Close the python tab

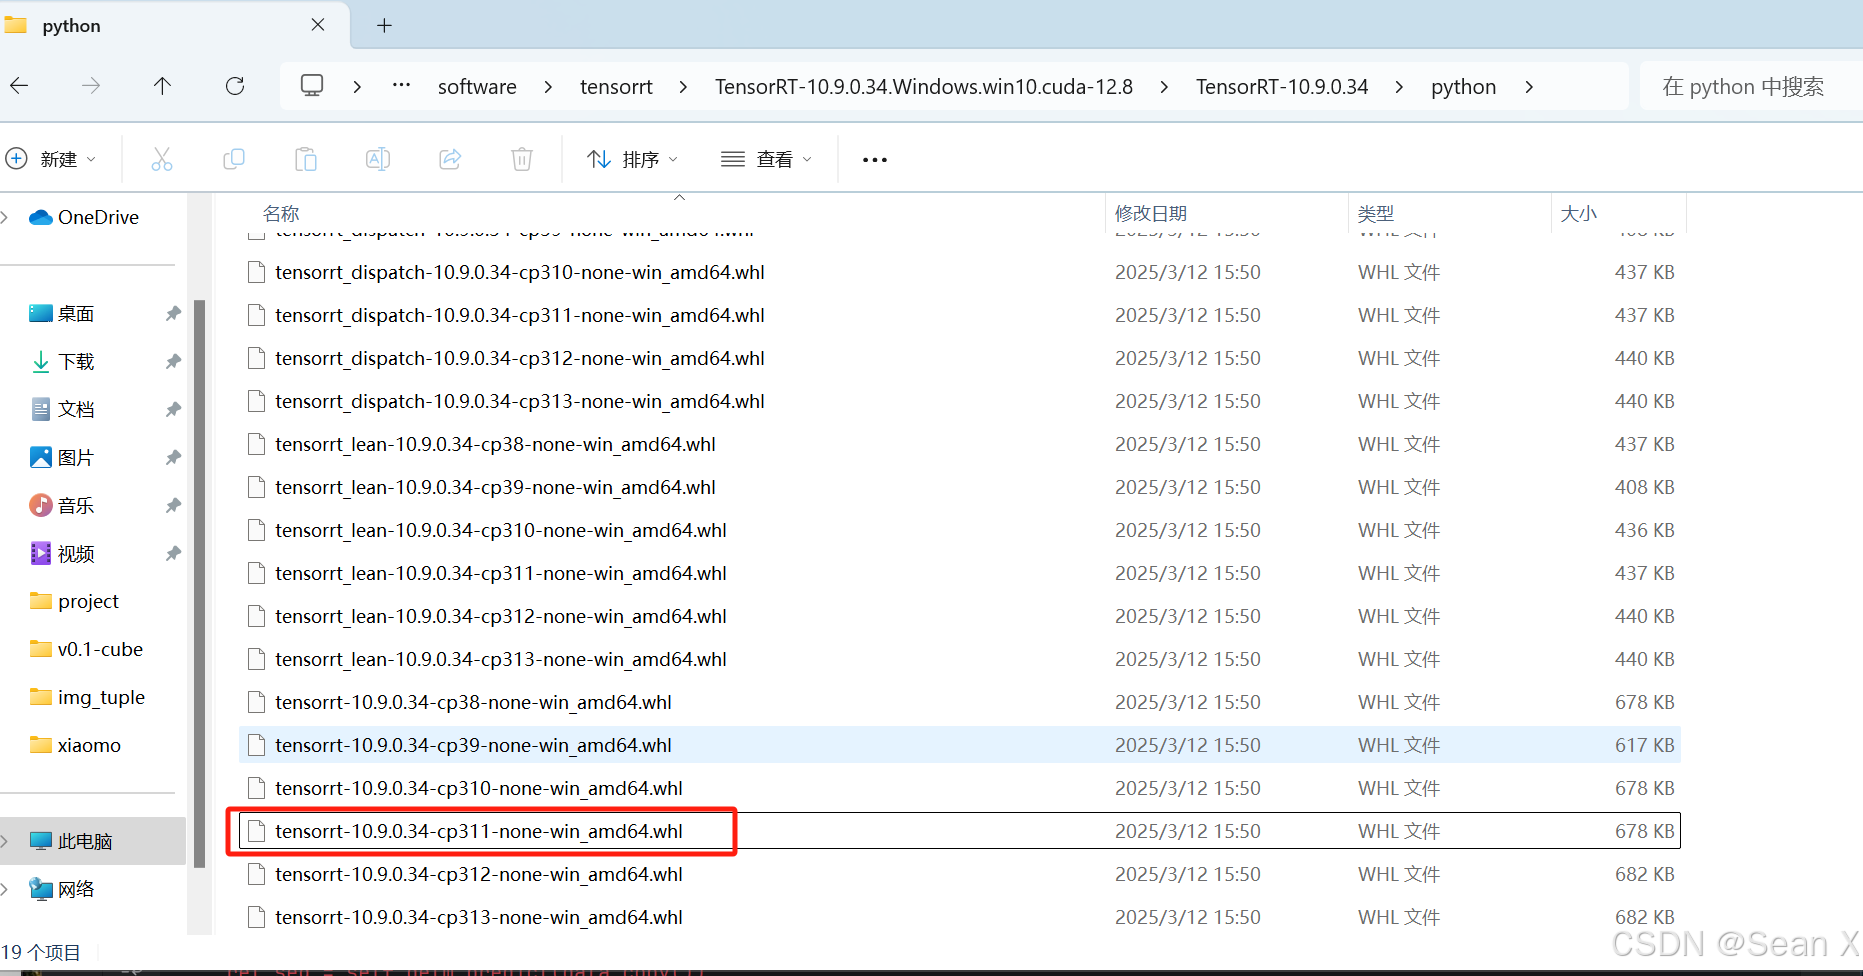(x=318, y=25)
